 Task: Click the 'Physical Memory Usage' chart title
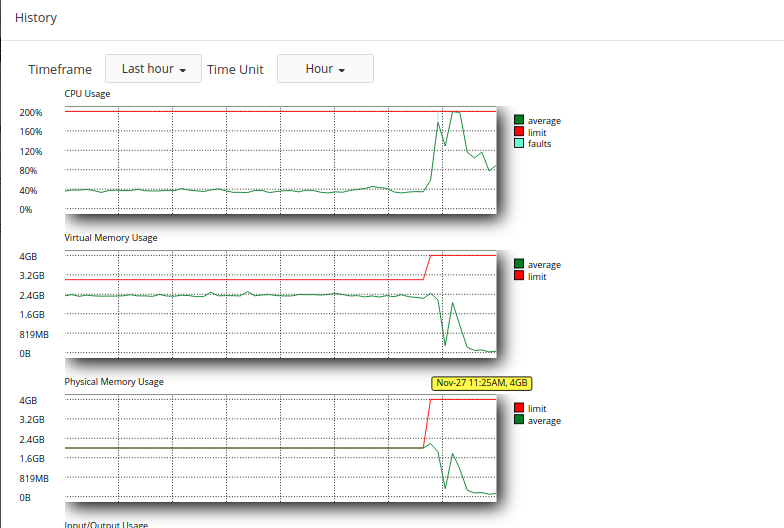point(114,382)
